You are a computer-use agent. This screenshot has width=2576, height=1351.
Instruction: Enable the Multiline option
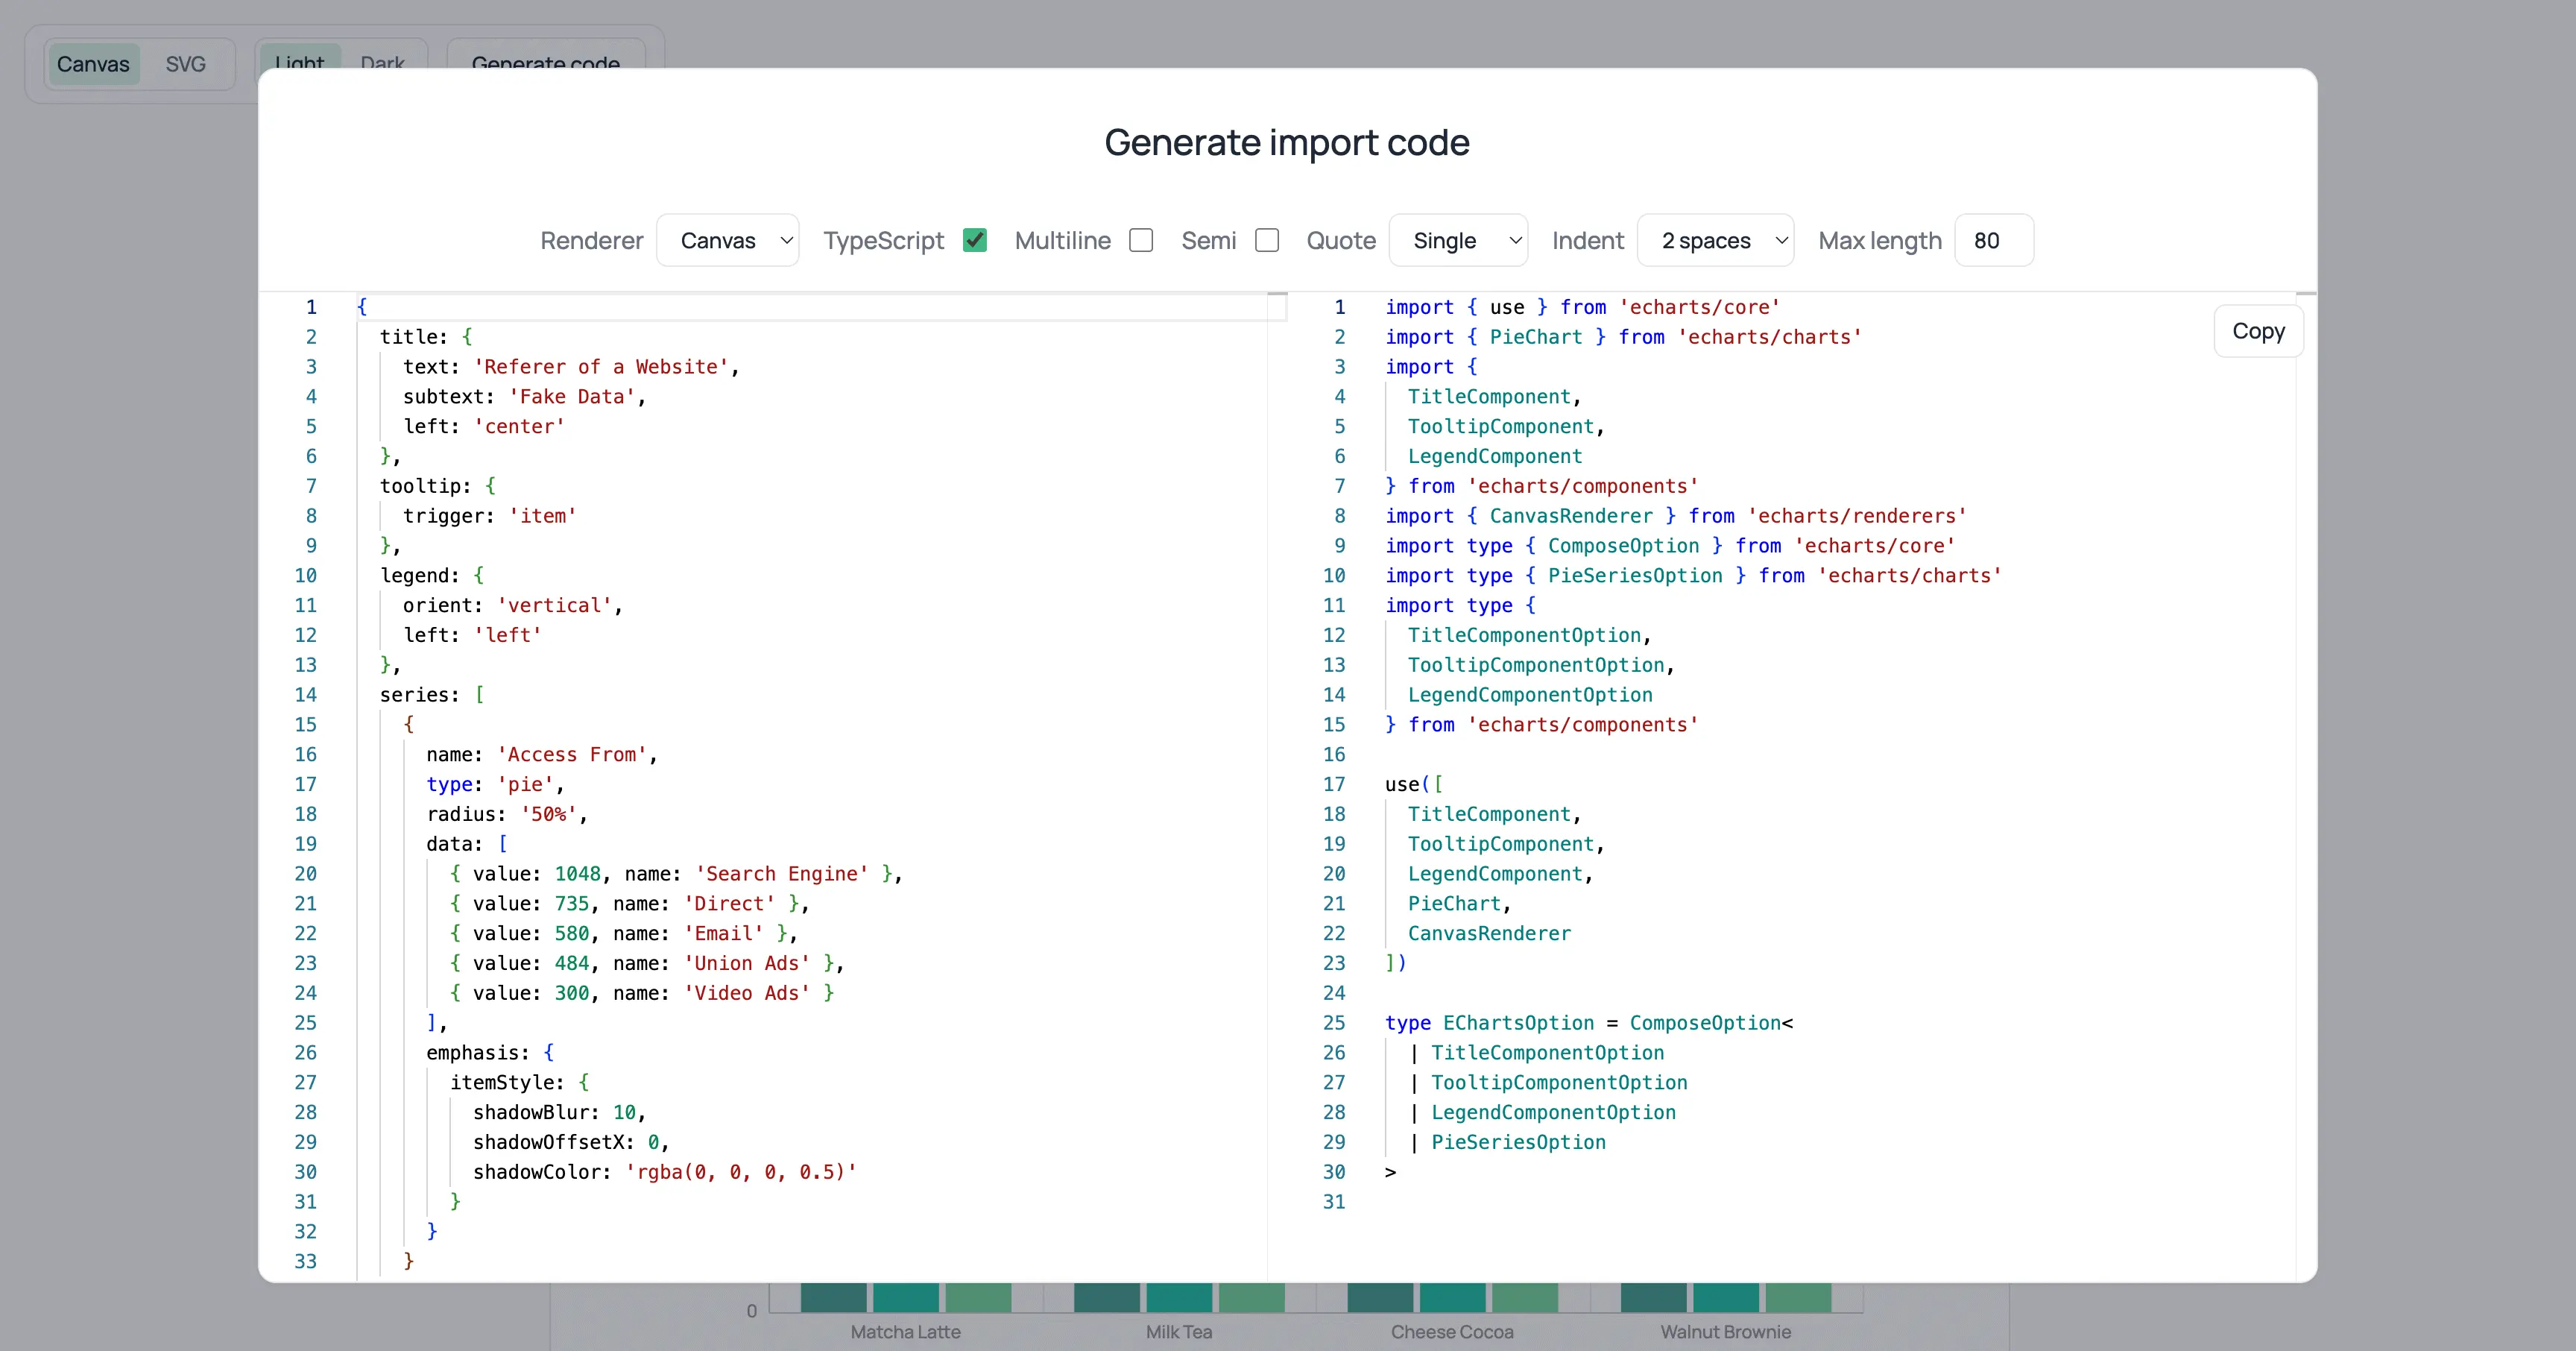[x=1141, y=240]
